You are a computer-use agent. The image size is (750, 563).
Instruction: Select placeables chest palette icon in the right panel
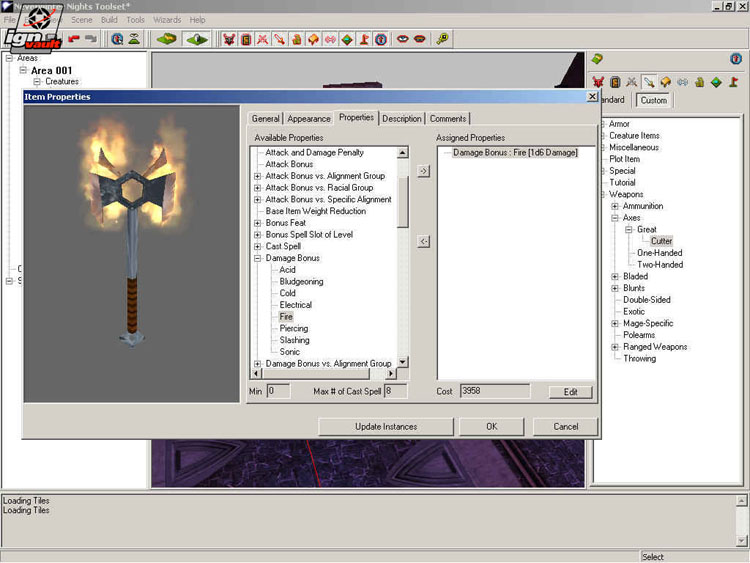pos(666,82)
